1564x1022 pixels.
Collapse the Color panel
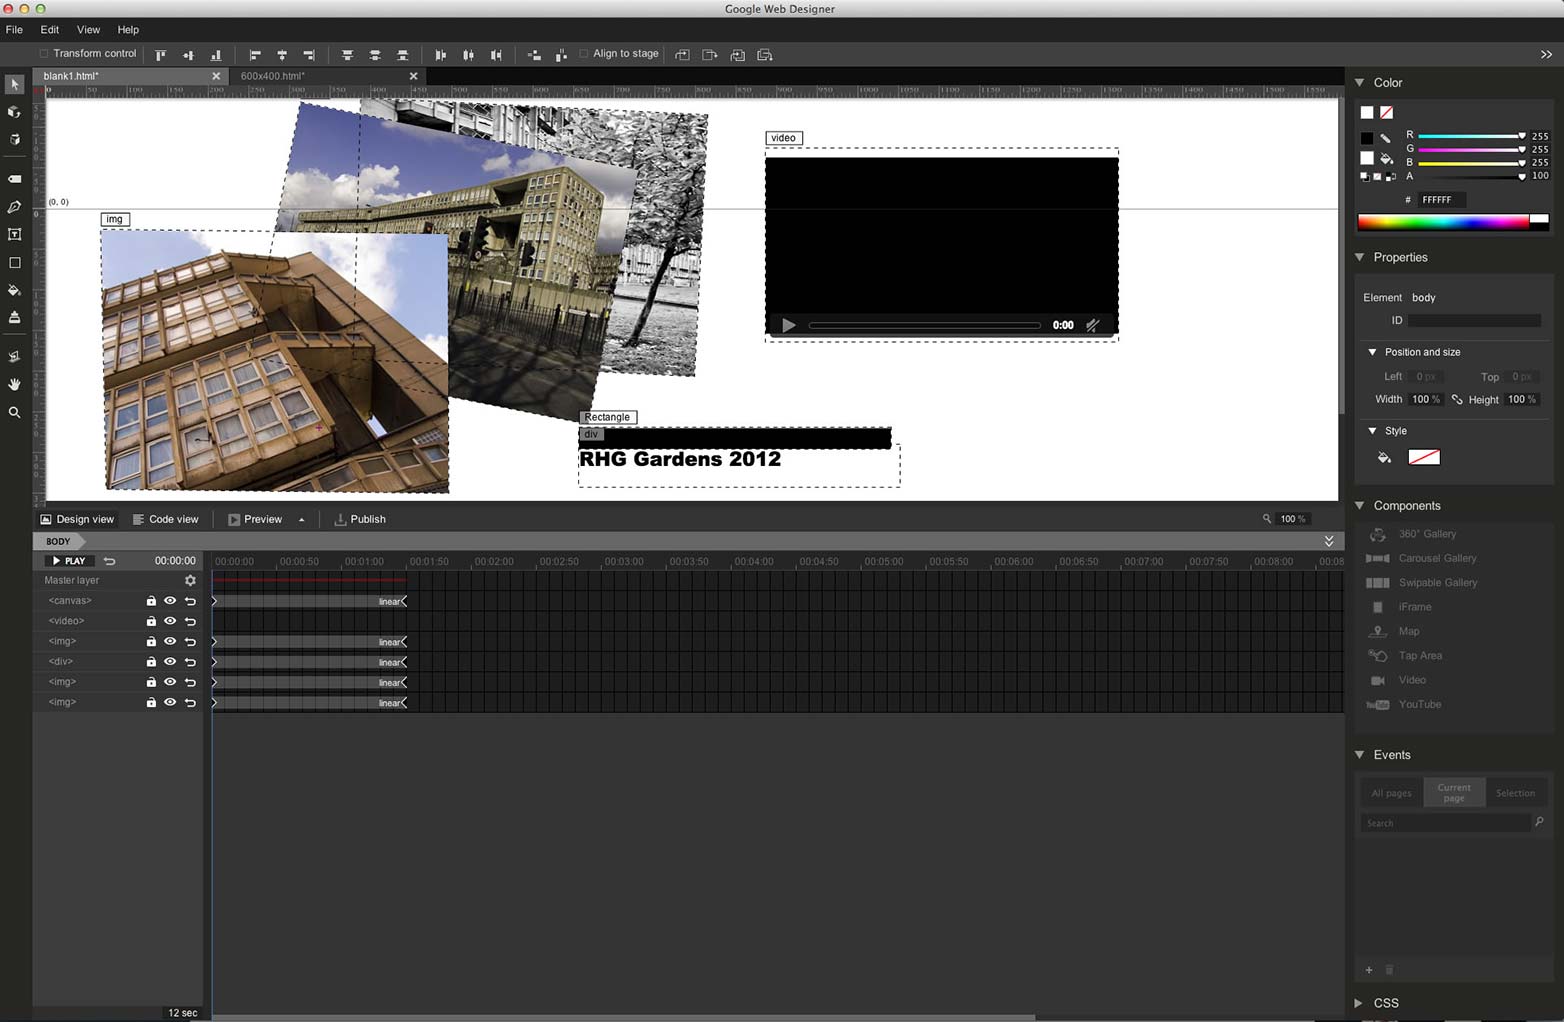tap(1360, 82)
